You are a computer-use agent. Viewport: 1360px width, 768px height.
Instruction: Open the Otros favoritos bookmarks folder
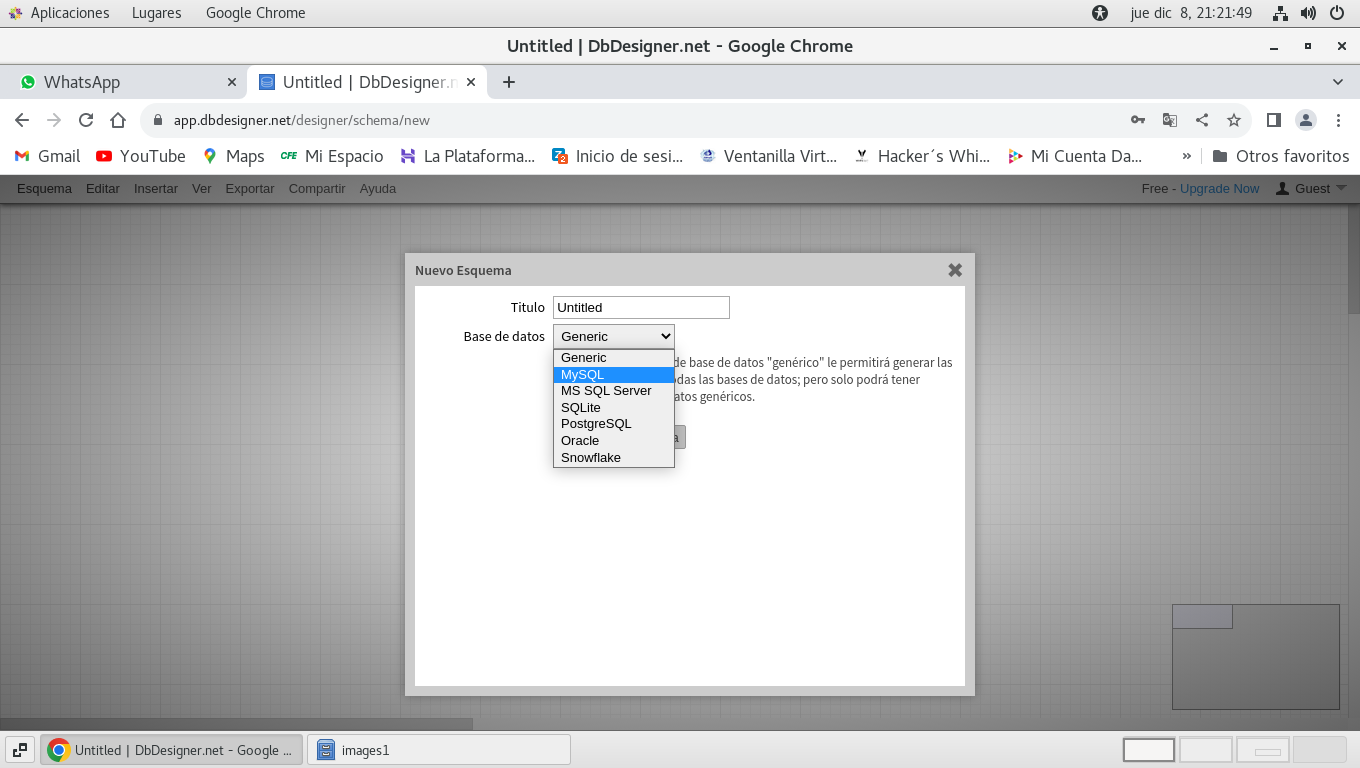[x=1280, y=156]
